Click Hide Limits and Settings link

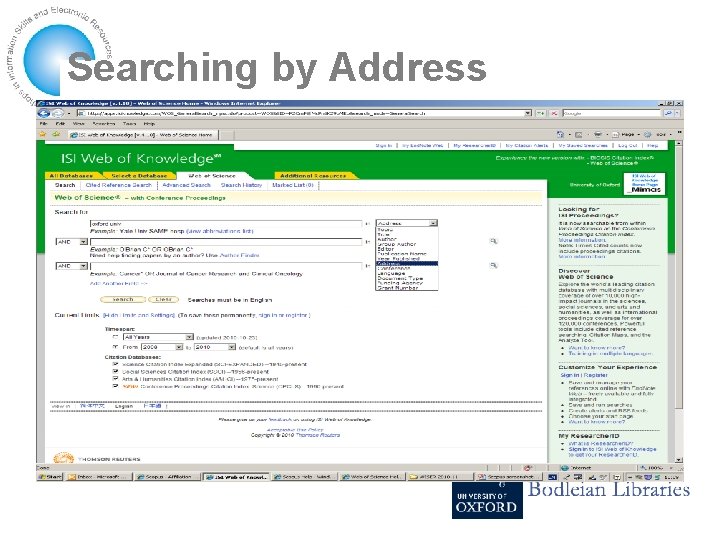tap(139, 315)
